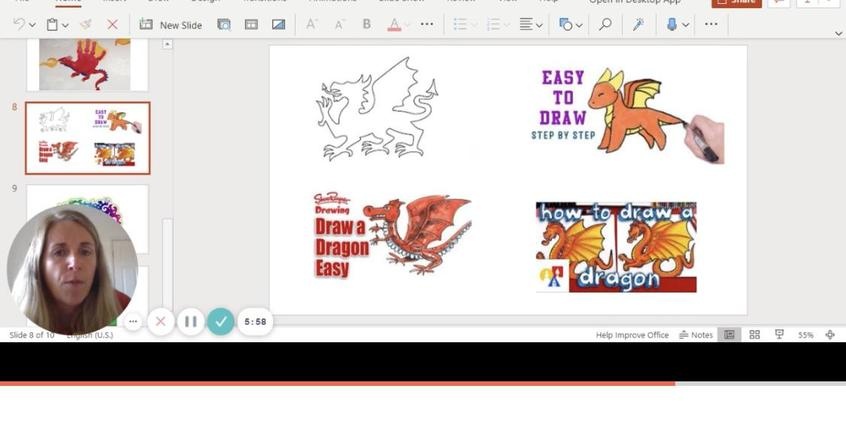Expand the Shapes dropdown arrow
Screen dimensions: 846x425
pos(579,25)
